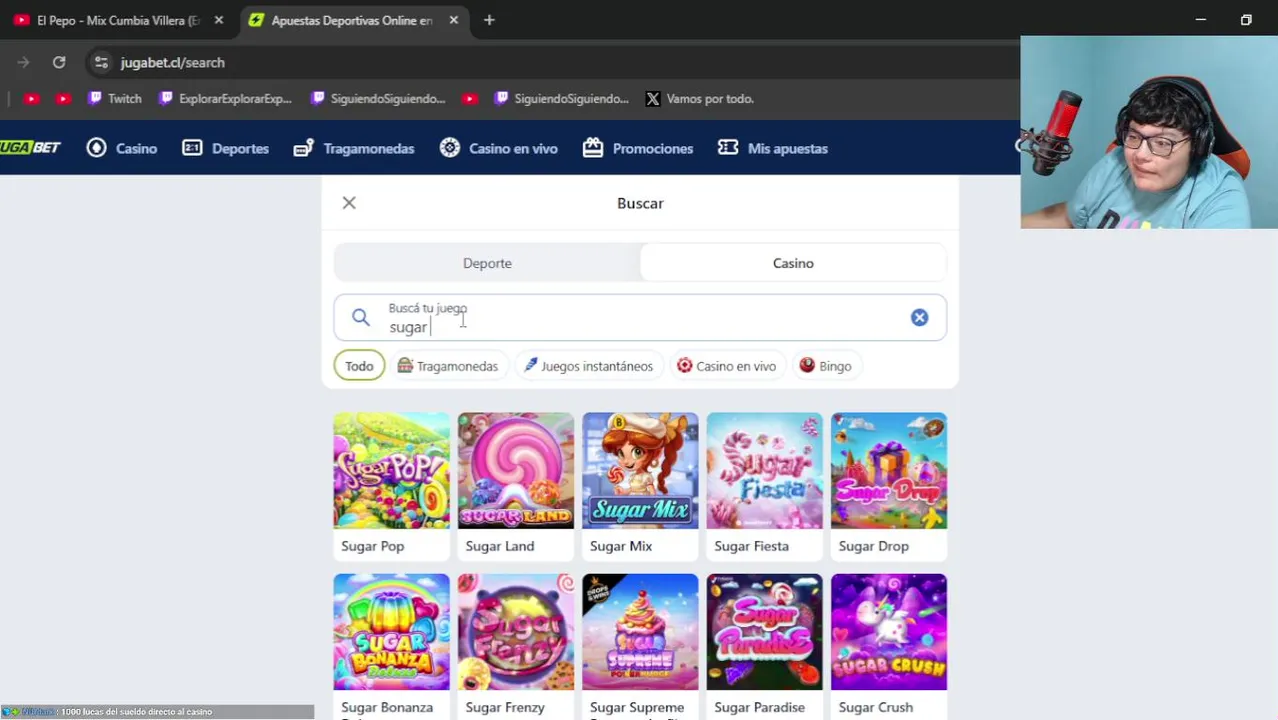Open a new browser tab
1278x720 pixels.
489,20
